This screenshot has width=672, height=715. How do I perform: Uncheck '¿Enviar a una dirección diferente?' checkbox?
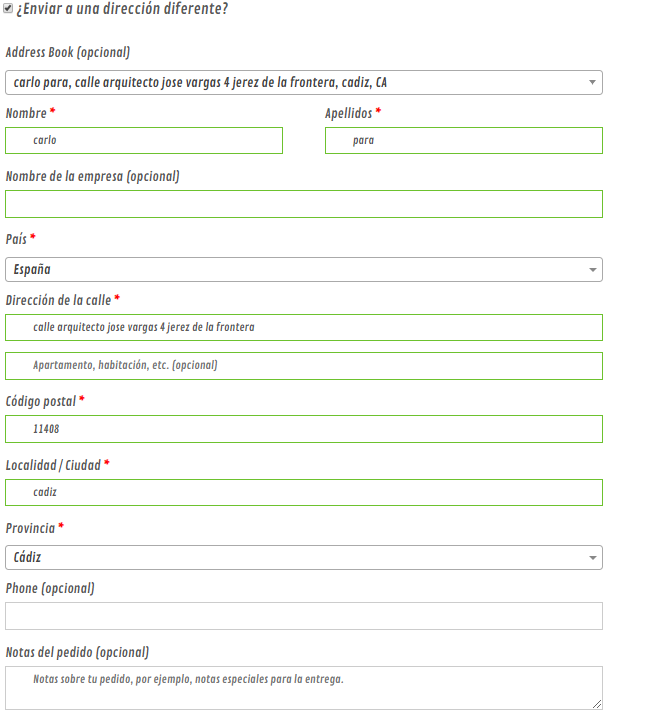(x=8, y=8)
